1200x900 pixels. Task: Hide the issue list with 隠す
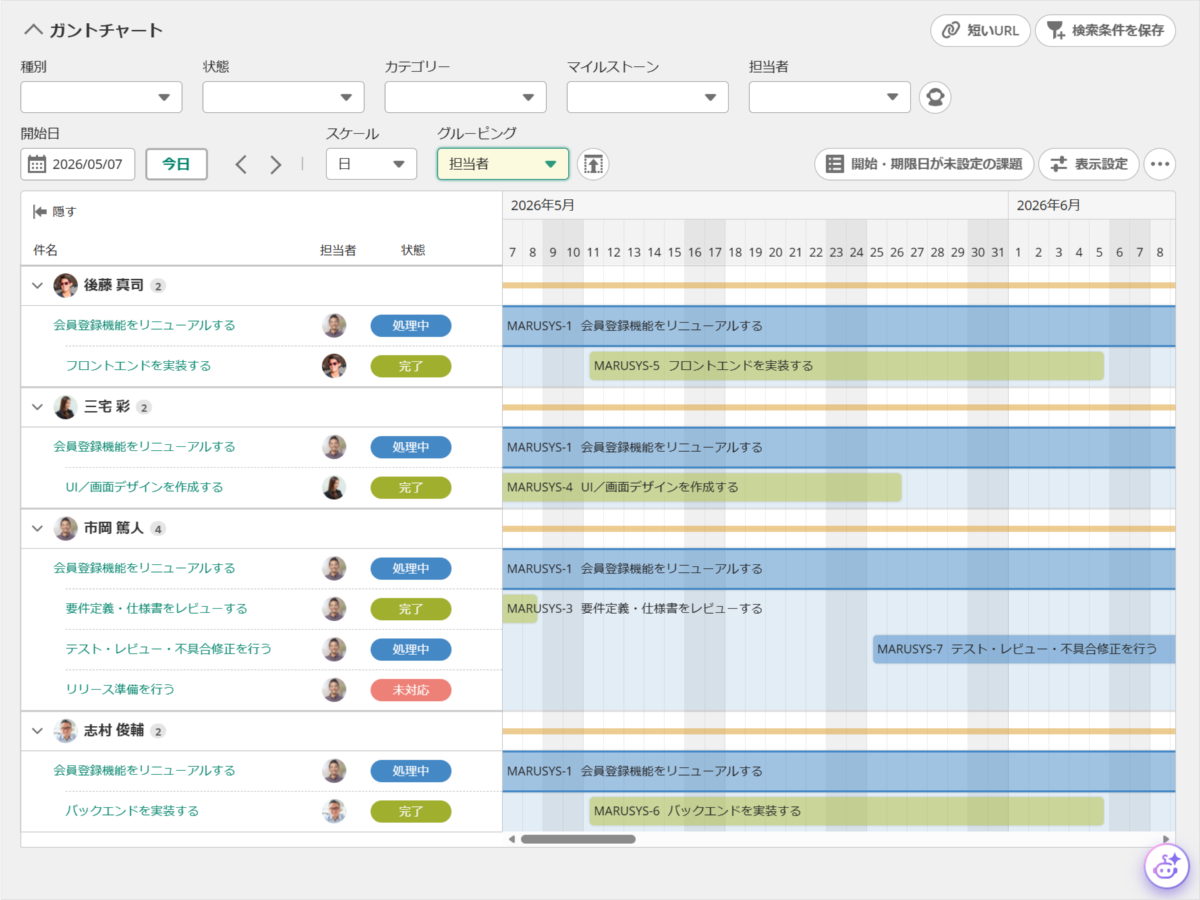tap(54, 211)
